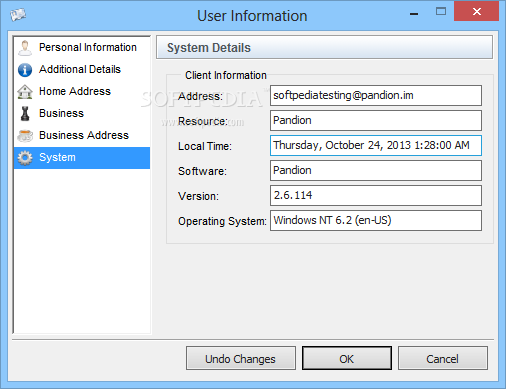
Task: Click the house icon for Home Address
Action: (25, 92)
